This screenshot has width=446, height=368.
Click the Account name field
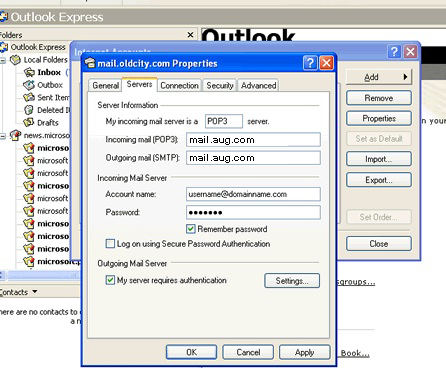(x=253, y=194)
